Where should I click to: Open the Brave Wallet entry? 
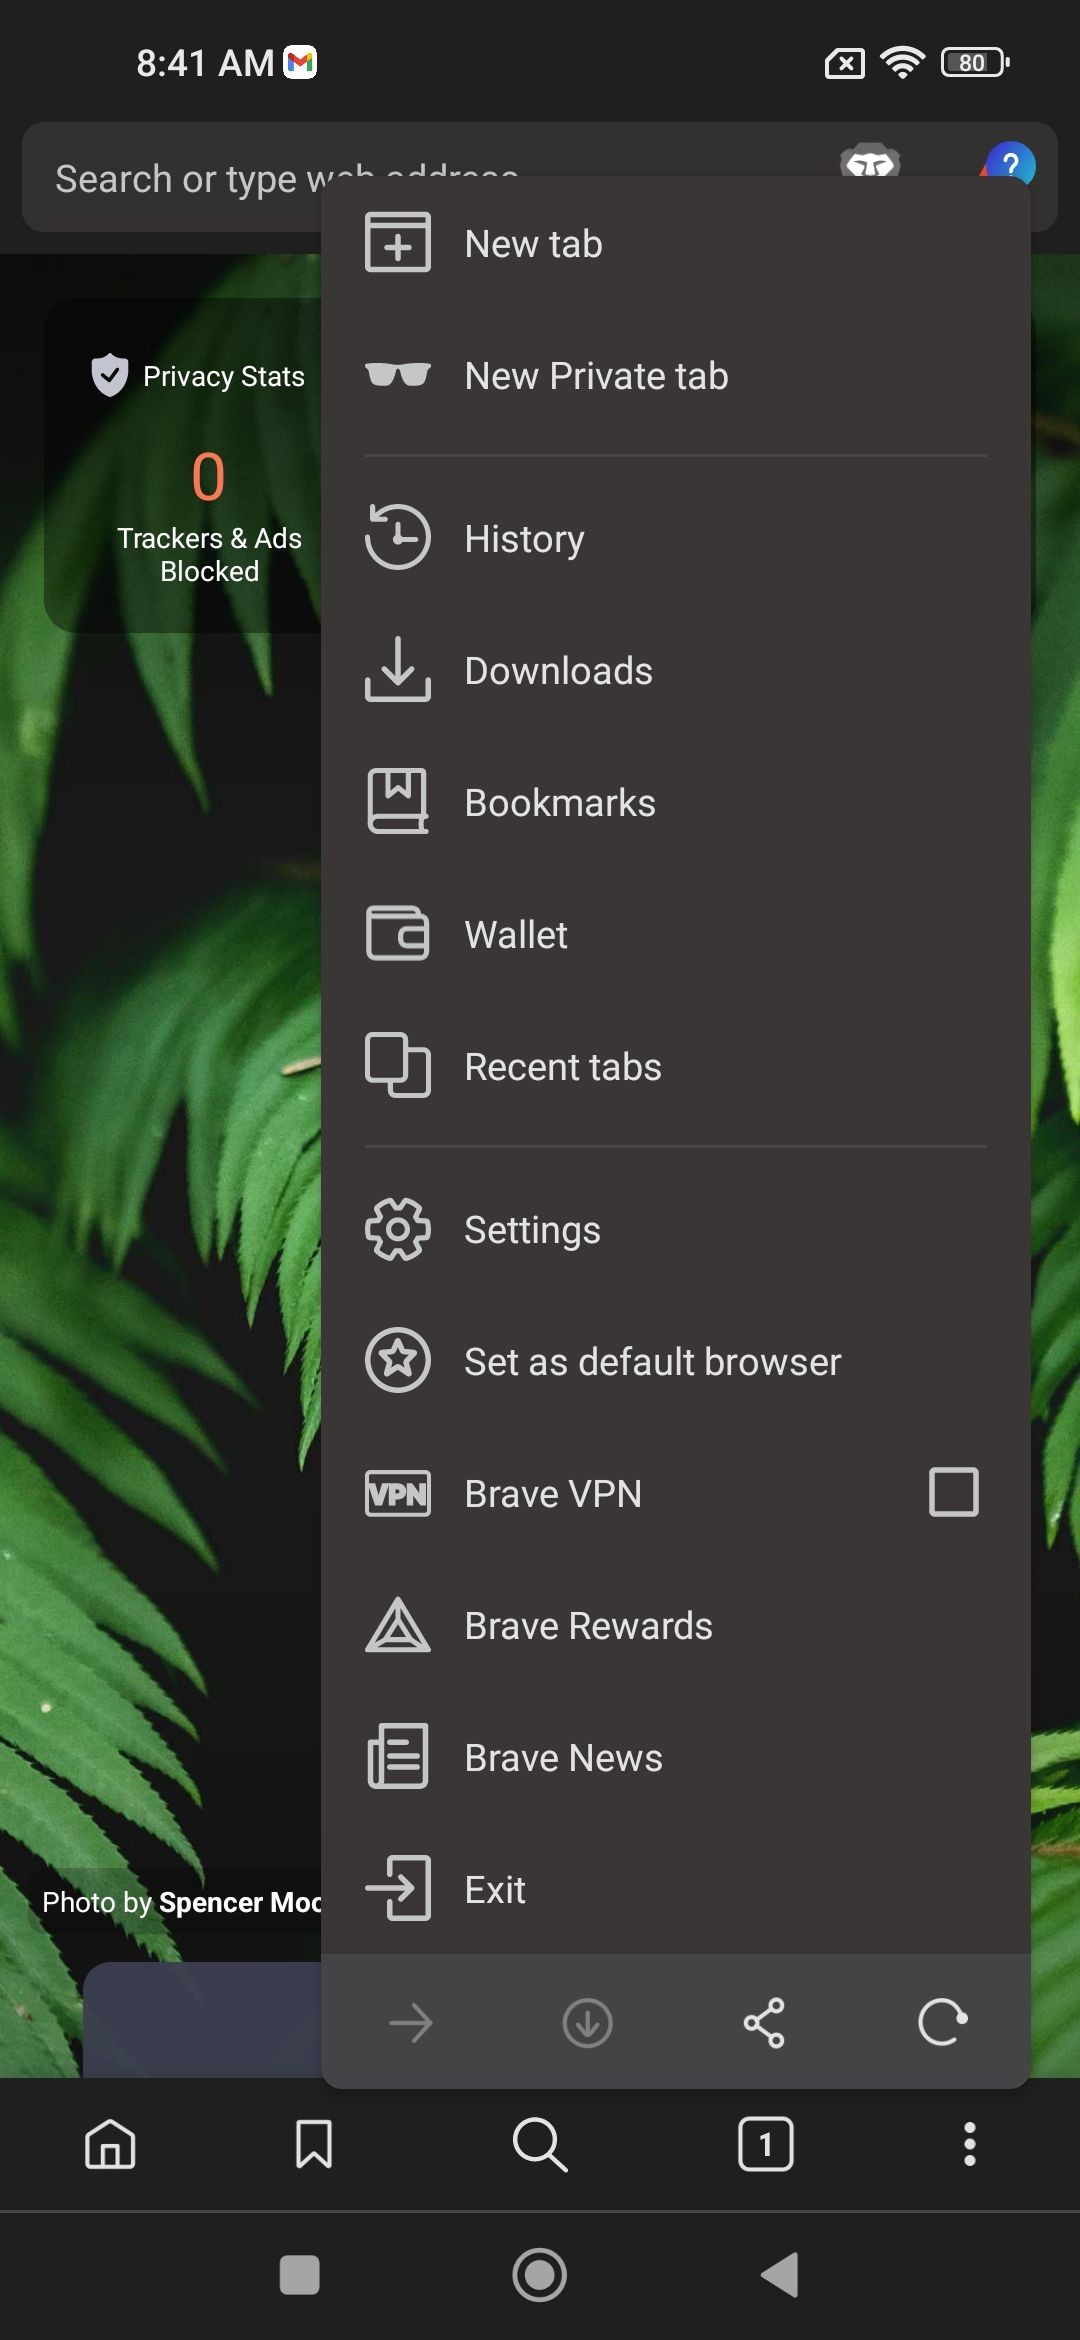tap(676, 934)
